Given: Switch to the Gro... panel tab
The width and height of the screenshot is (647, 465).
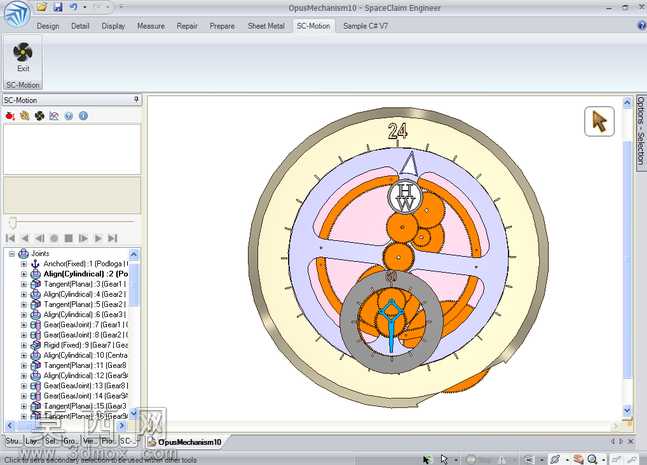Looking at the screenshot, I should [x=71, y=441].
